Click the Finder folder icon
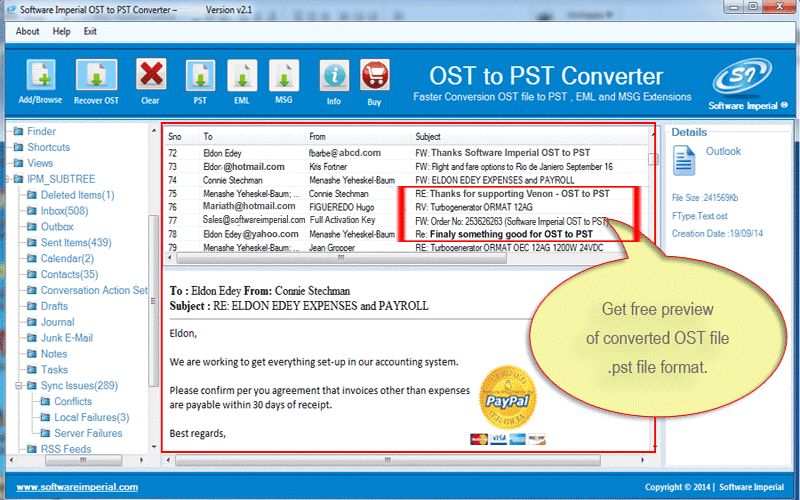The image size is (800, 500). [18, 131]
